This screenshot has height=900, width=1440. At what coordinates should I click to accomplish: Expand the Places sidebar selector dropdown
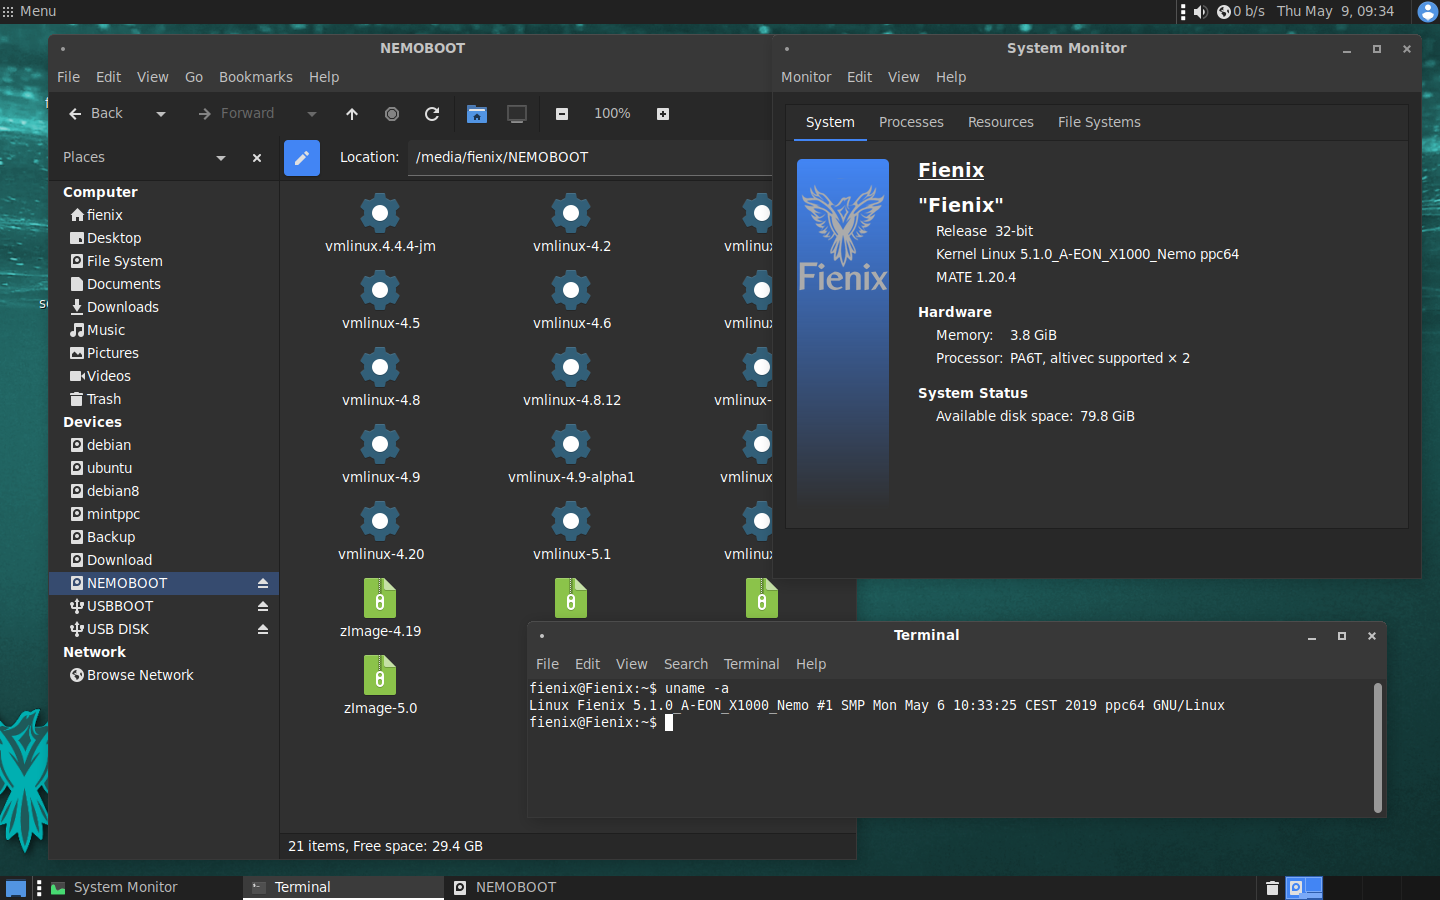221,158
